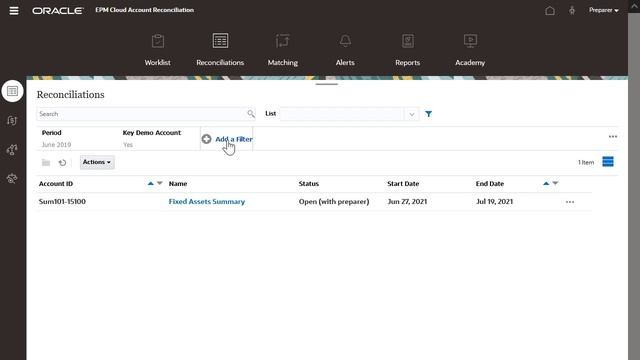Viewport: 640px width, 360px height.
Task: Click the Status column header
Action: [309, 184]
